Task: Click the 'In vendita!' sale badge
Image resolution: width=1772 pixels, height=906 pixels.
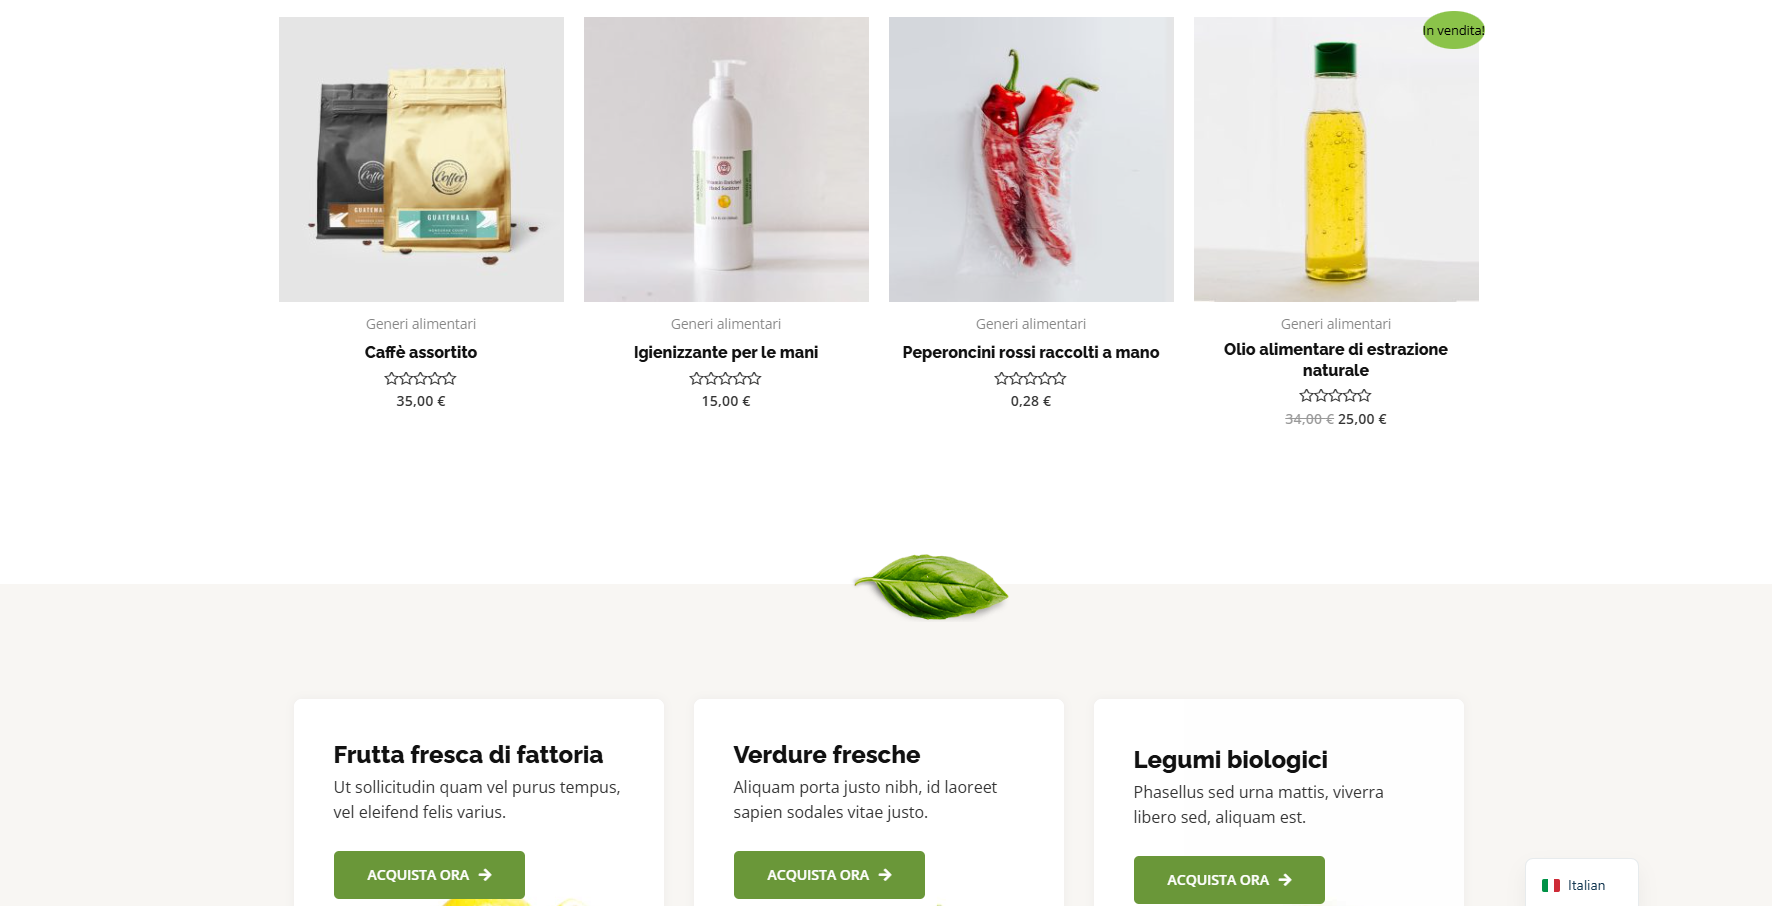Action: 1453,30
